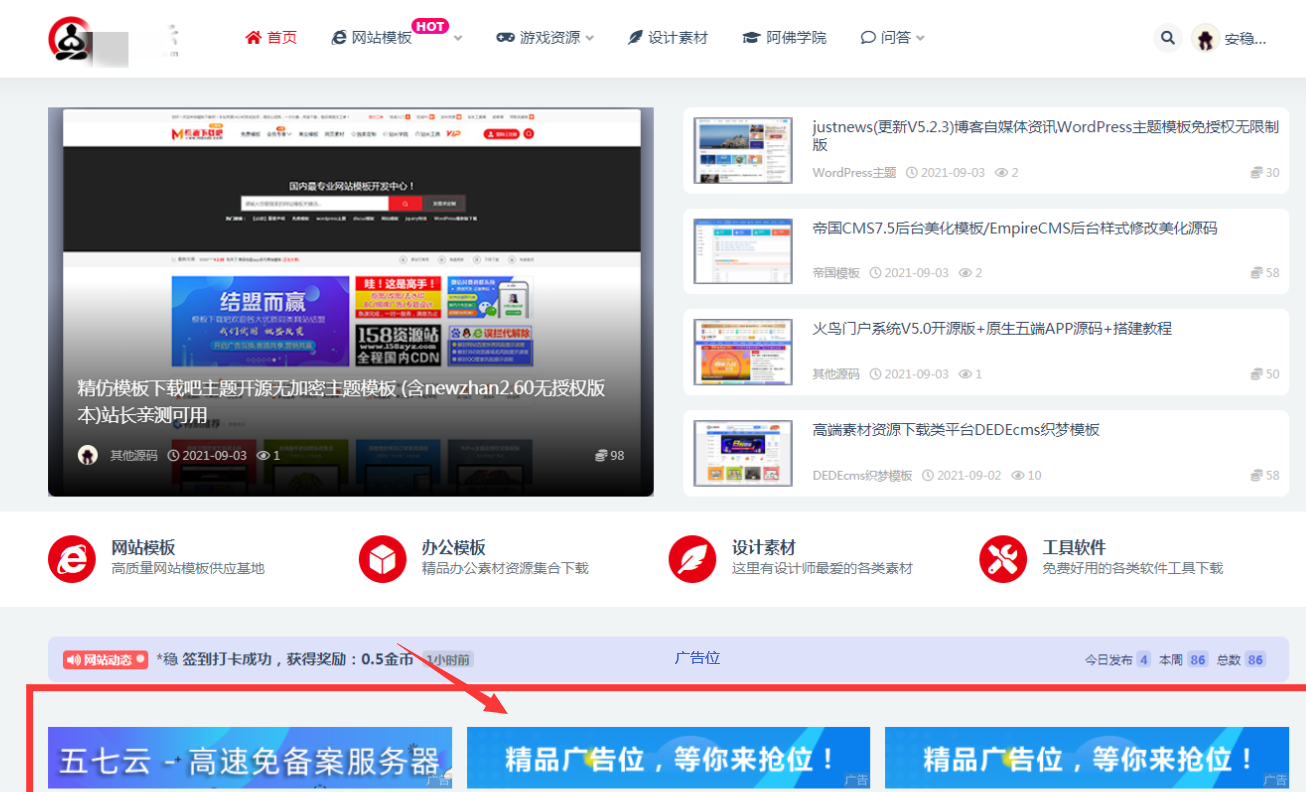Open justnews WordPress主题模板 article title
Screen dimensions: 1306x792
[x=1046, y=136]
